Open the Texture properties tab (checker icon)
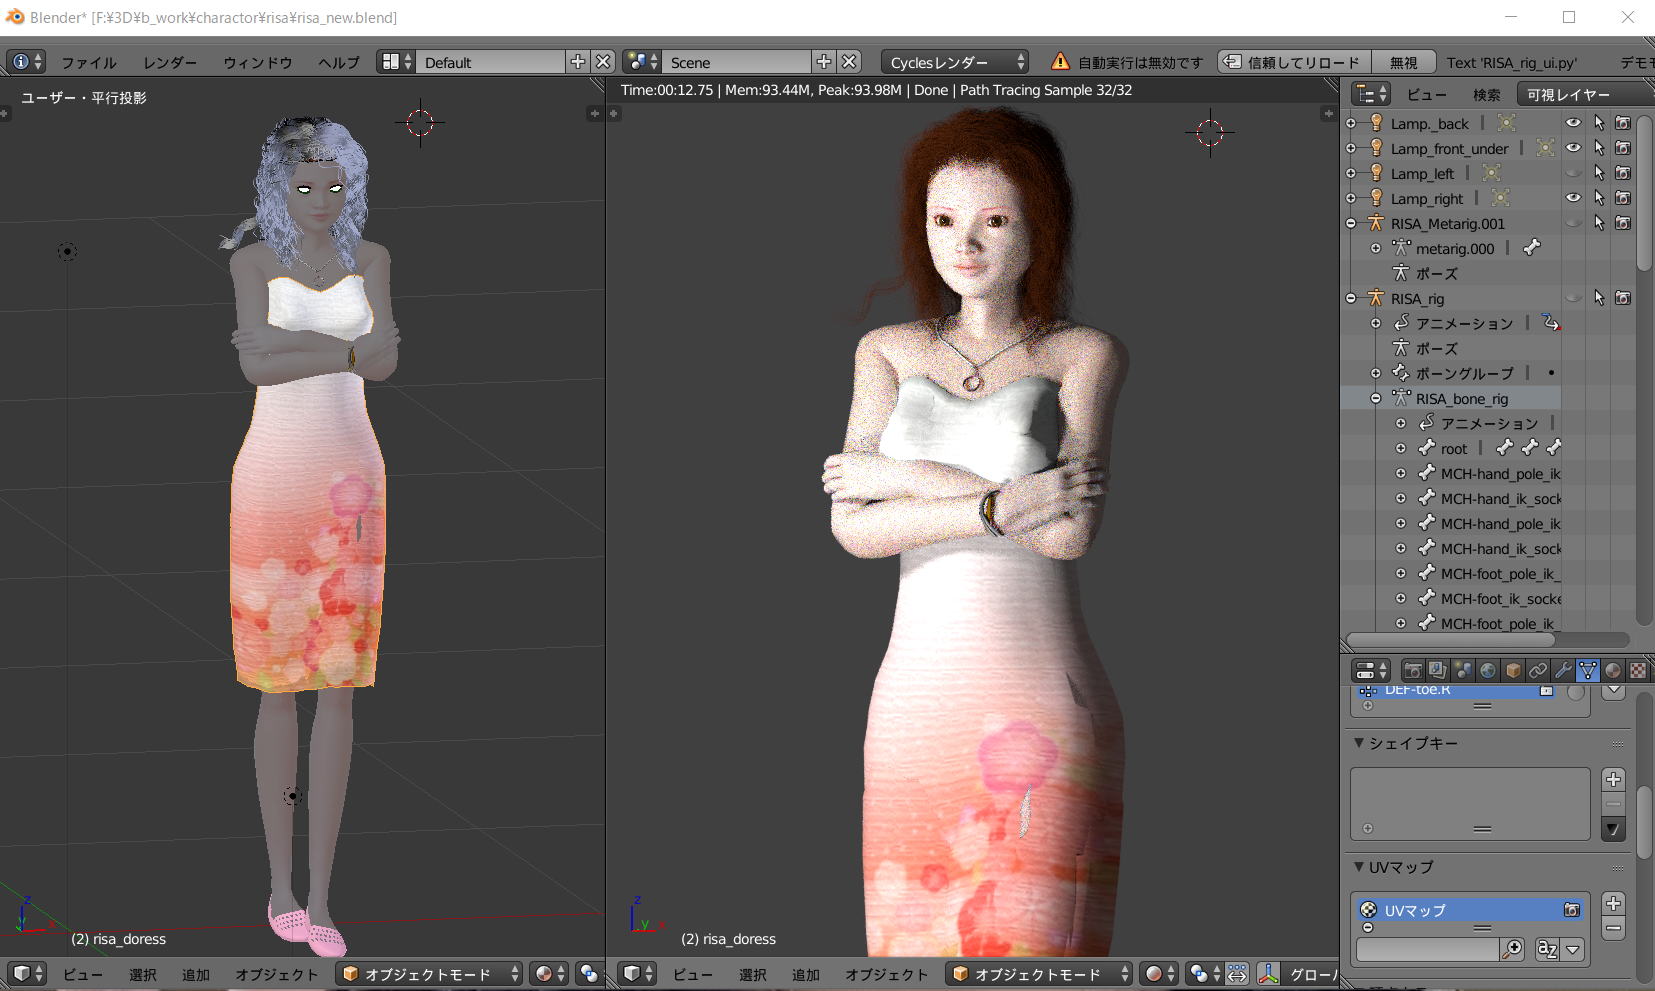 (x=1638, y=670)
